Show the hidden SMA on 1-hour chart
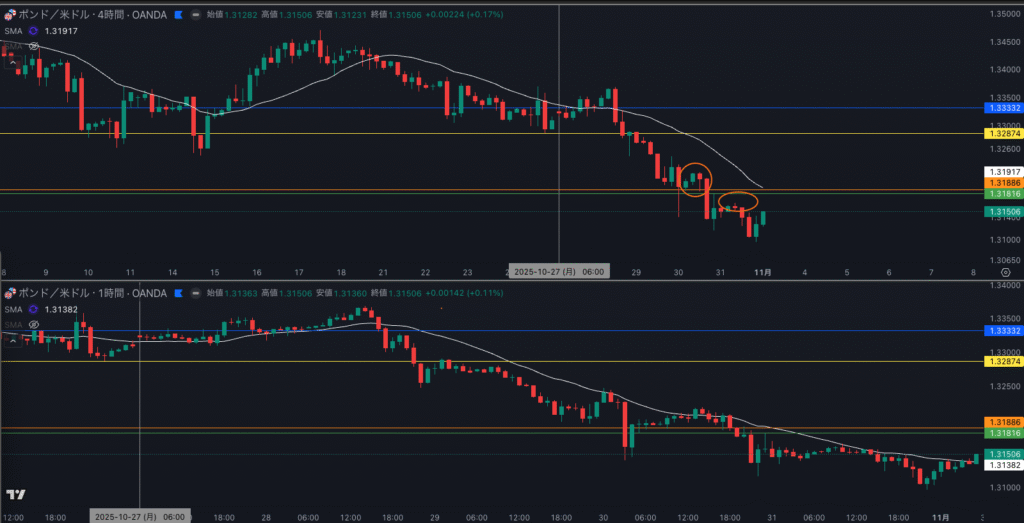 click(x=34, y=324)
